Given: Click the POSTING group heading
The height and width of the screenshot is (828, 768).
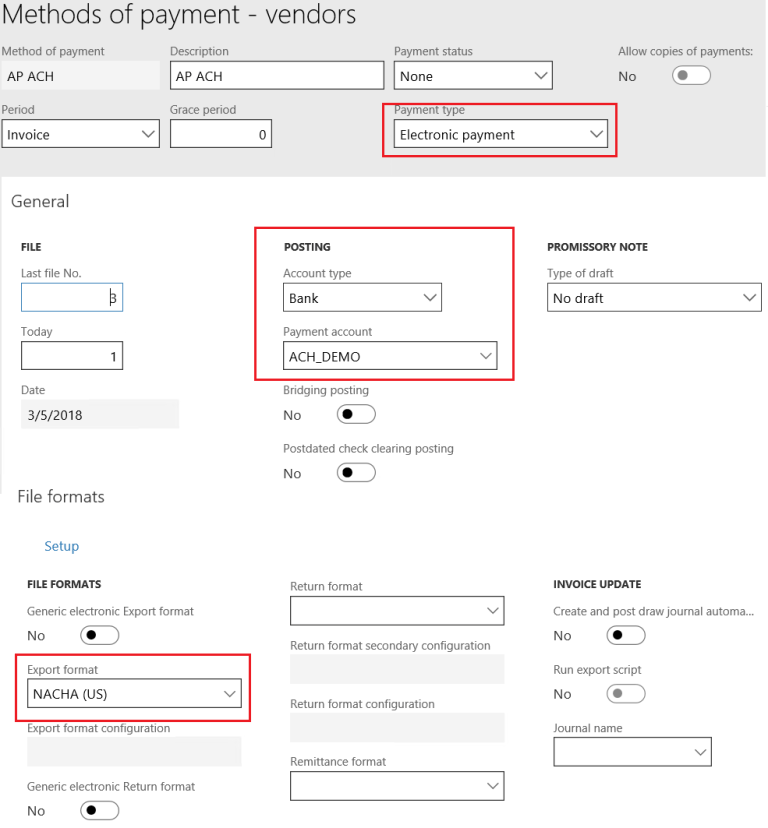Looking at the screenshot, I should [307, 247].
